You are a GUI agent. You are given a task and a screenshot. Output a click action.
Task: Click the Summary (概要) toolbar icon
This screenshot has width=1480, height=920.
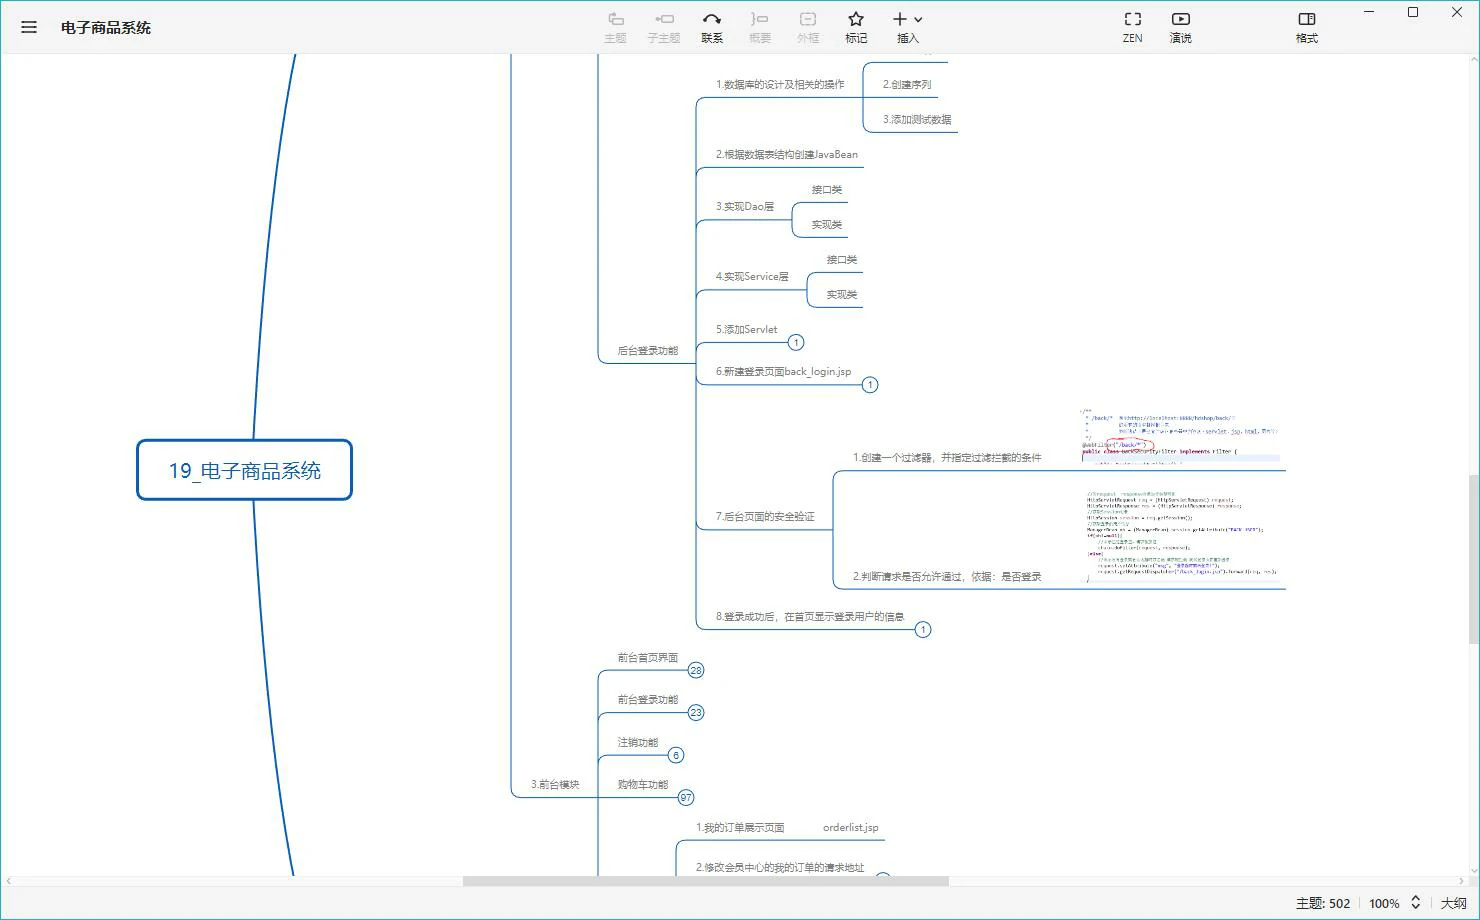click(760, 27)
